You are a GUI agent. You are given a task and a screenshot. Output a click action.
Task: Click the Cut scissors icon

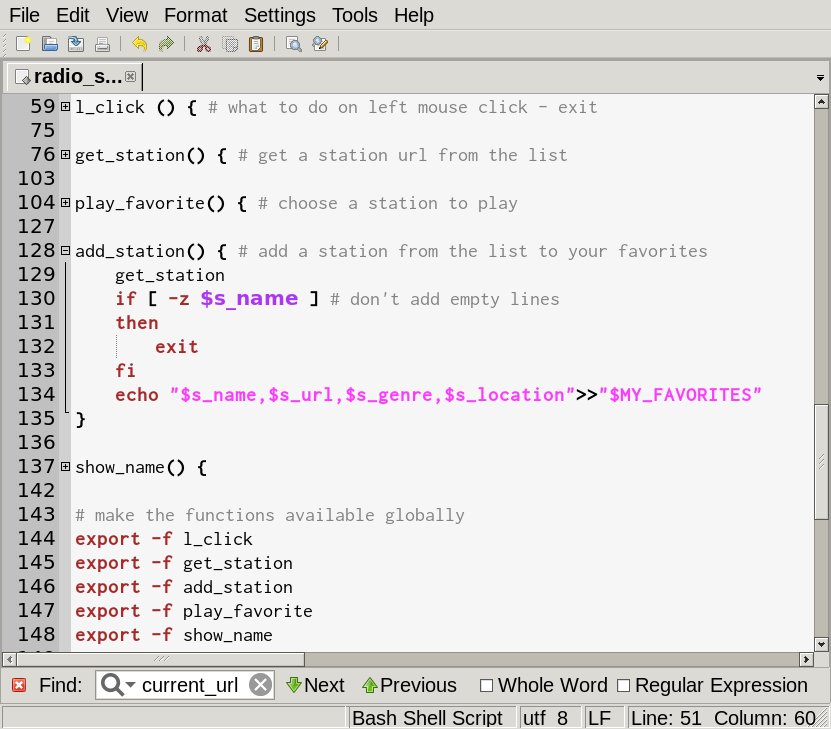pos(204,44)
